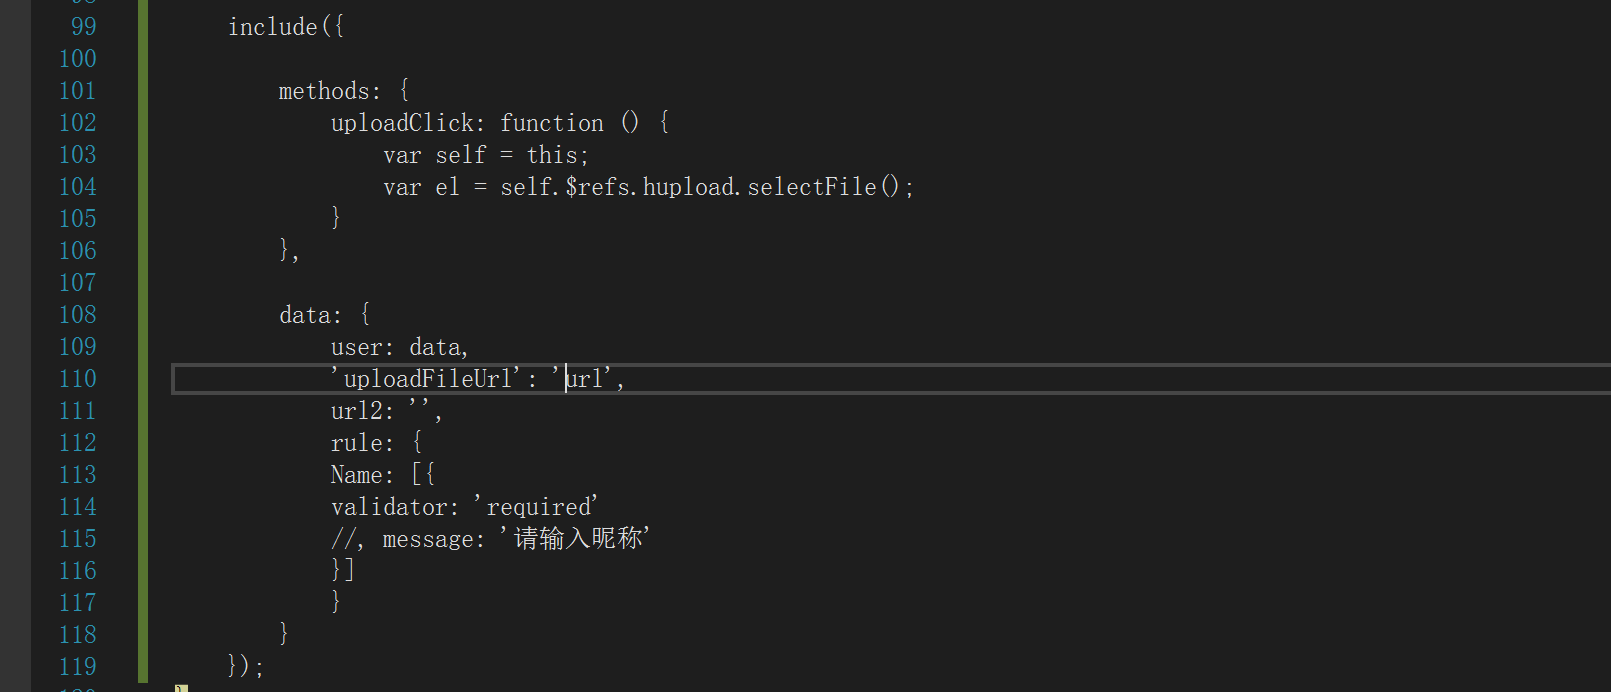1611x692 pixels.
Task: Click the 'uploadClick' function name
Action: click(402, 123)
